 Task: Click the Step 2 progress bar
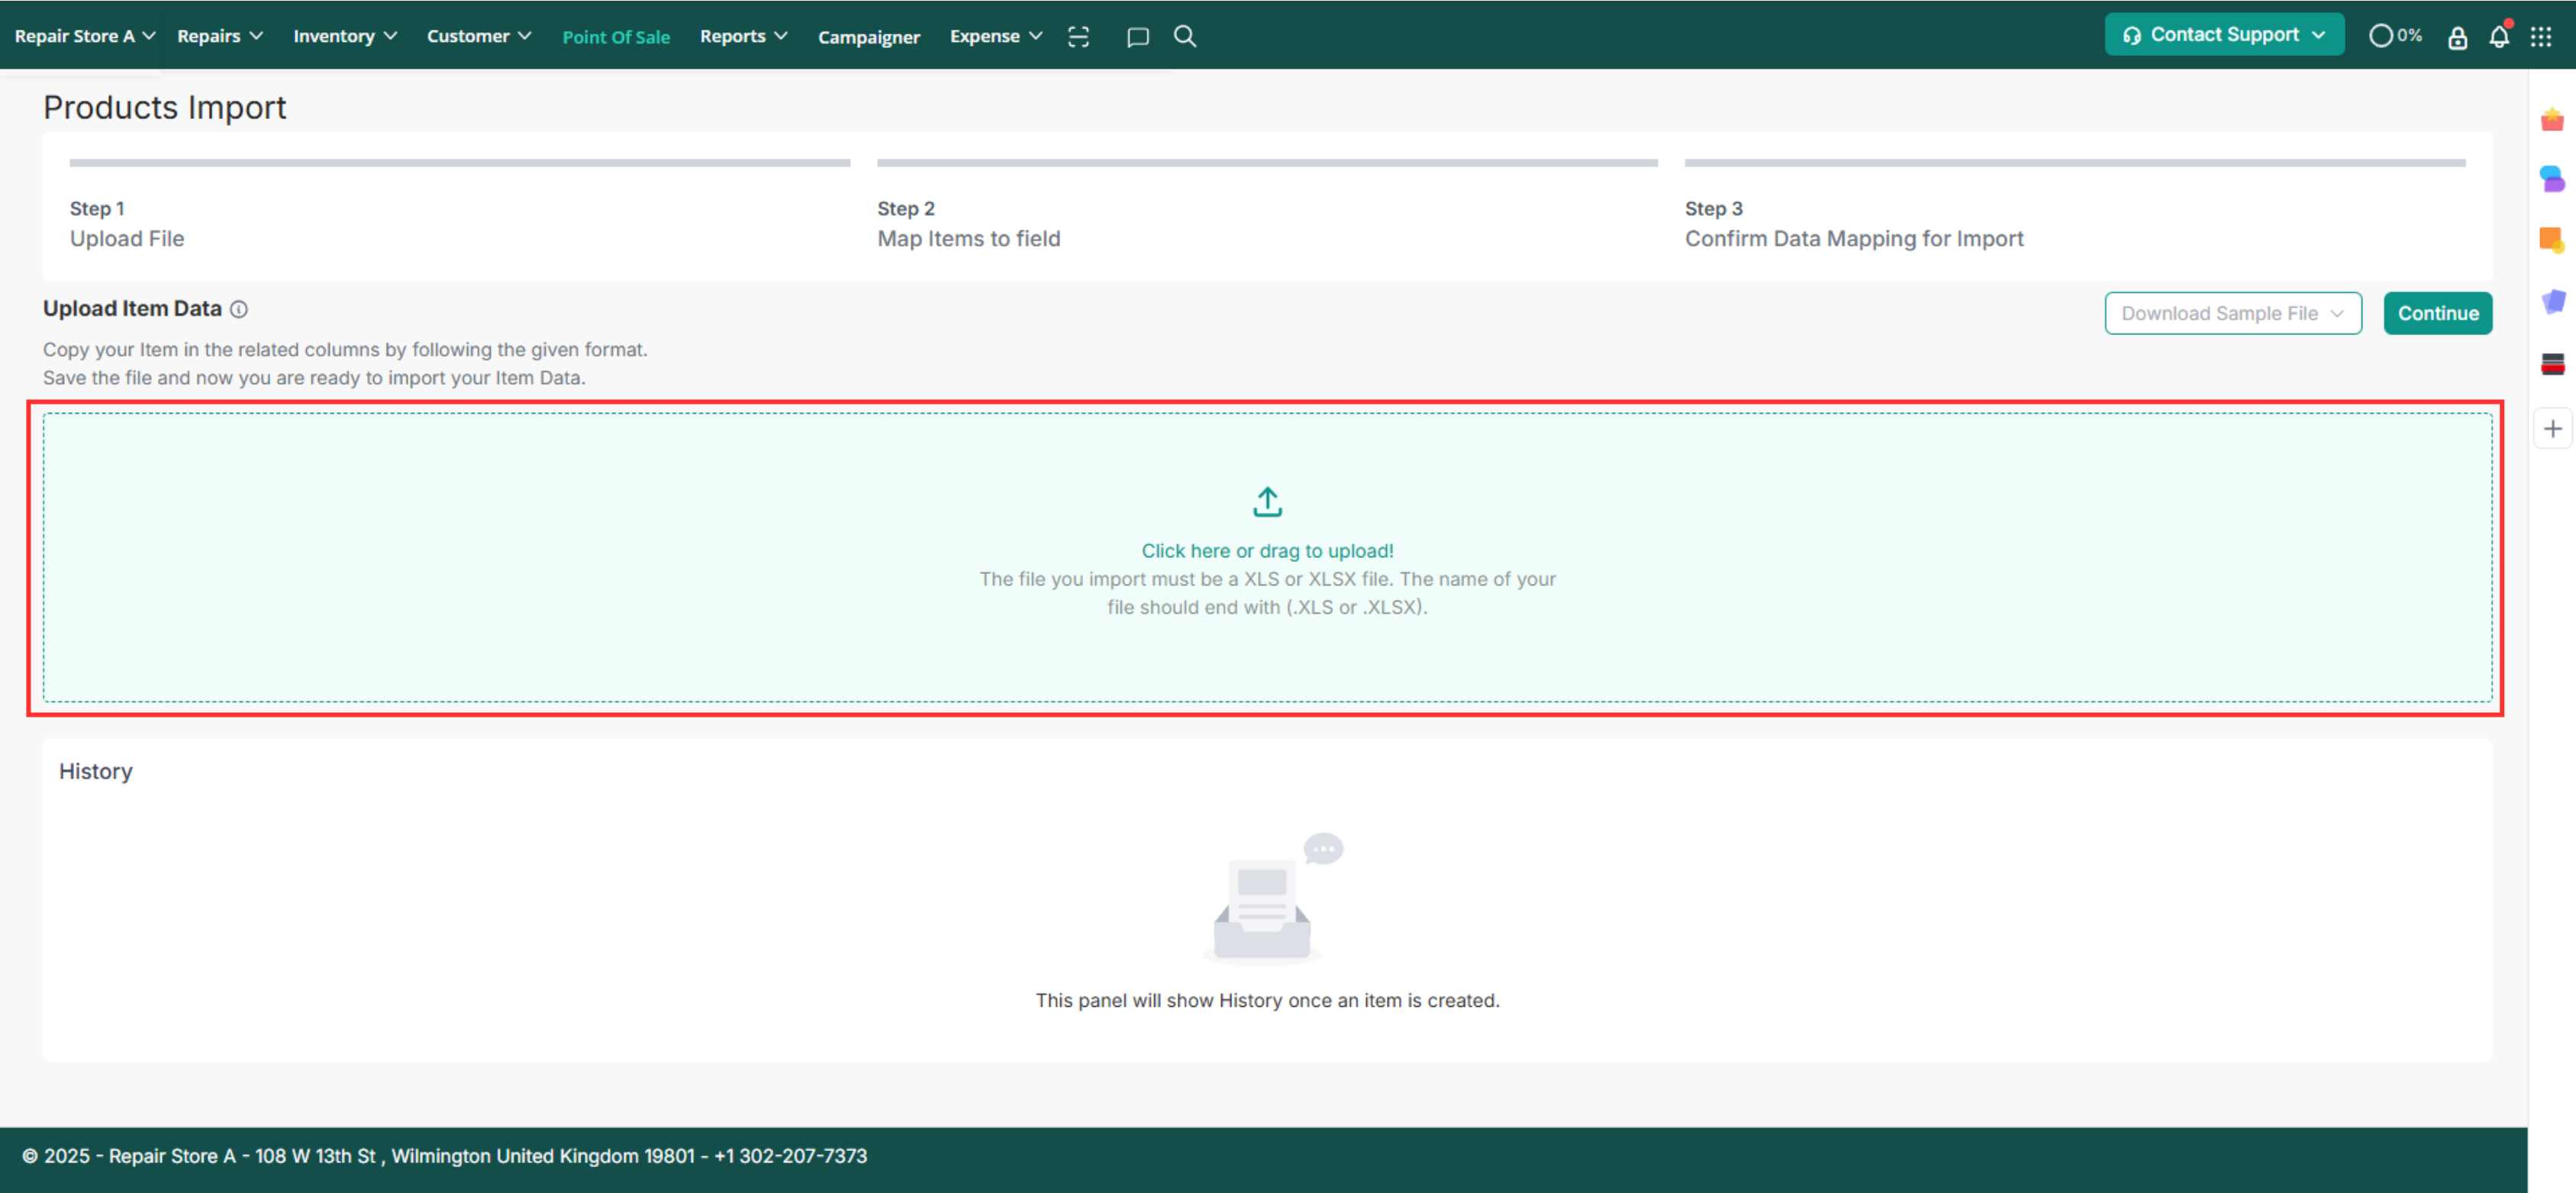(x=1267, y=162)
